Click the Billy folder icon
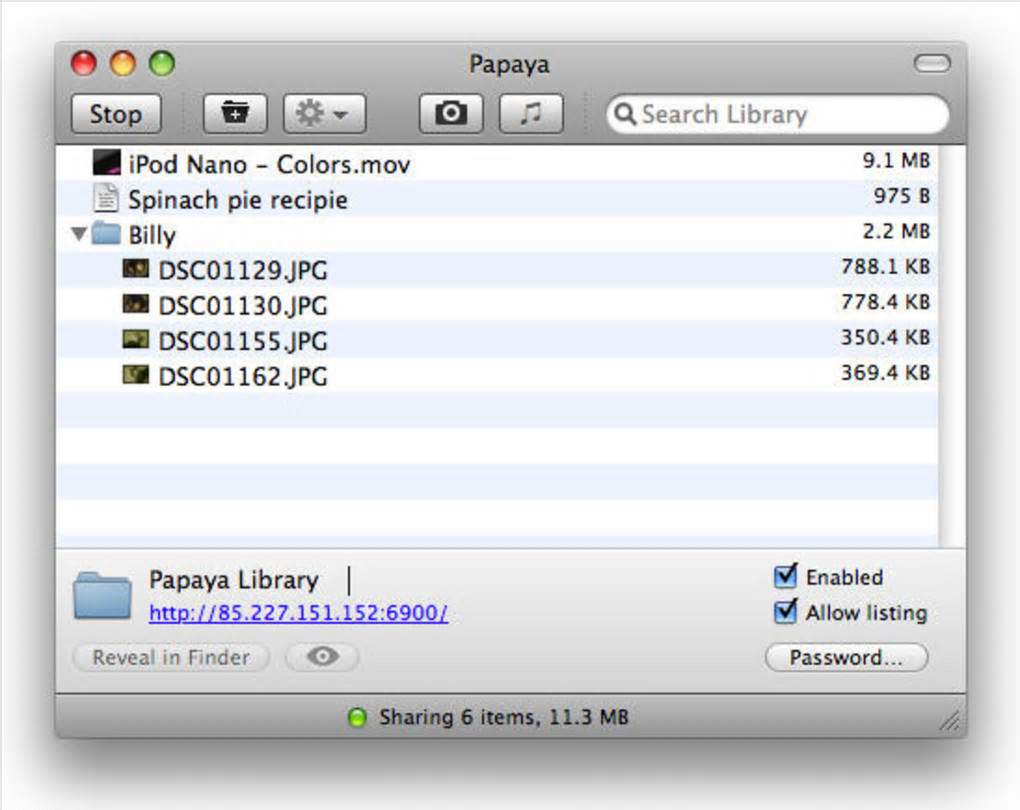Viewport: 1020px width, 810px height. 106,232
